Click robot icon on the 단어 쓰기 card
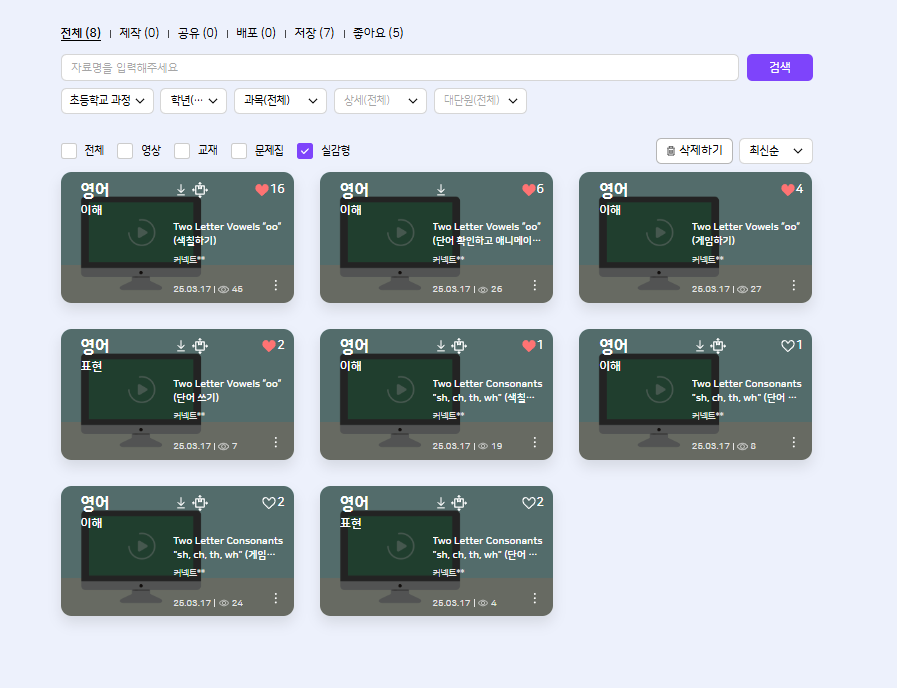 200,346
